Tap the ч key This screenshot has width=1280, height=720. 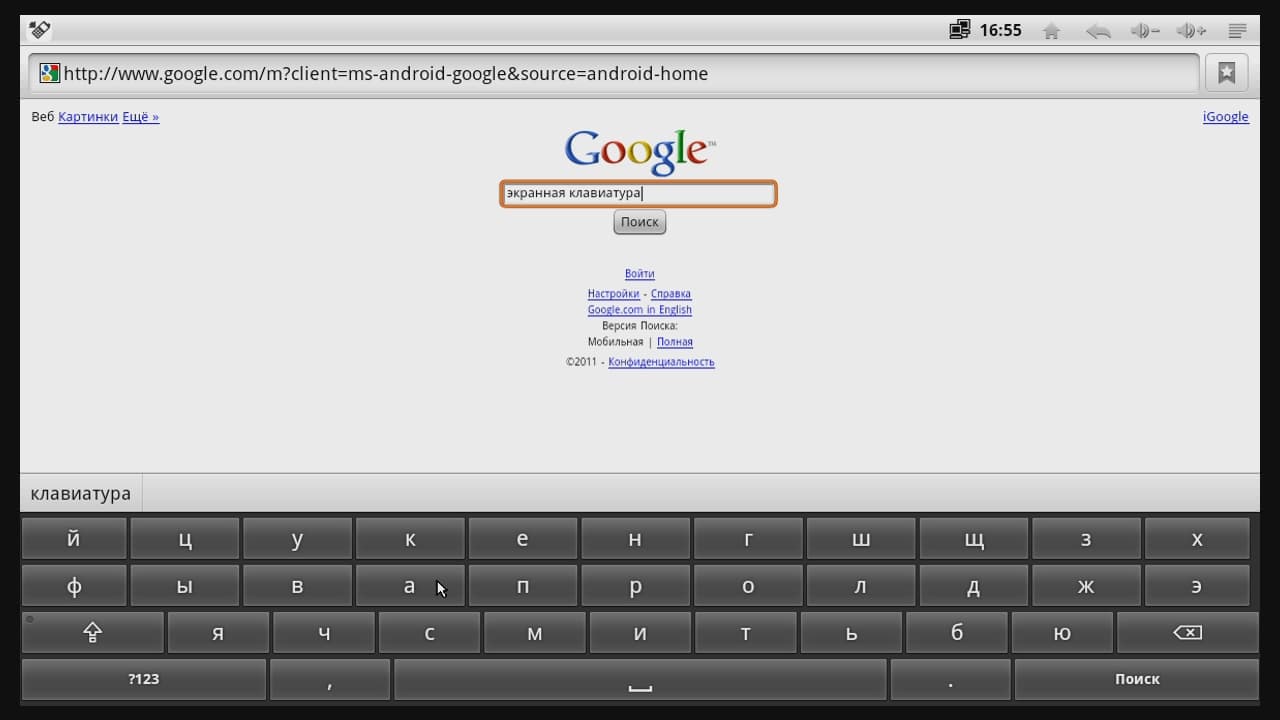(324, 633)
